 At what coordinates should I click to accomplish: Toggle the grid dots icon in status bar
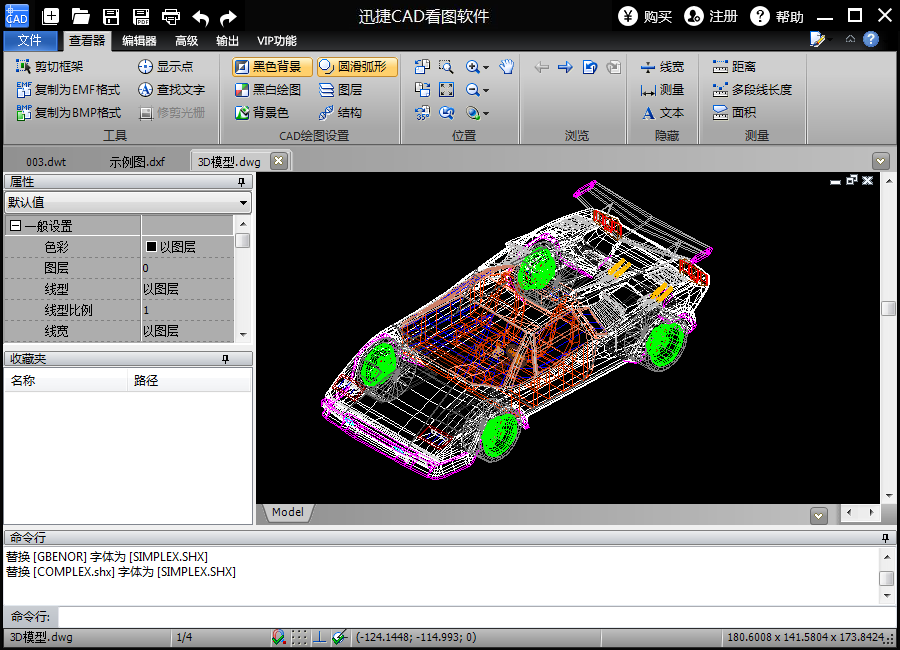pos(299,637)
